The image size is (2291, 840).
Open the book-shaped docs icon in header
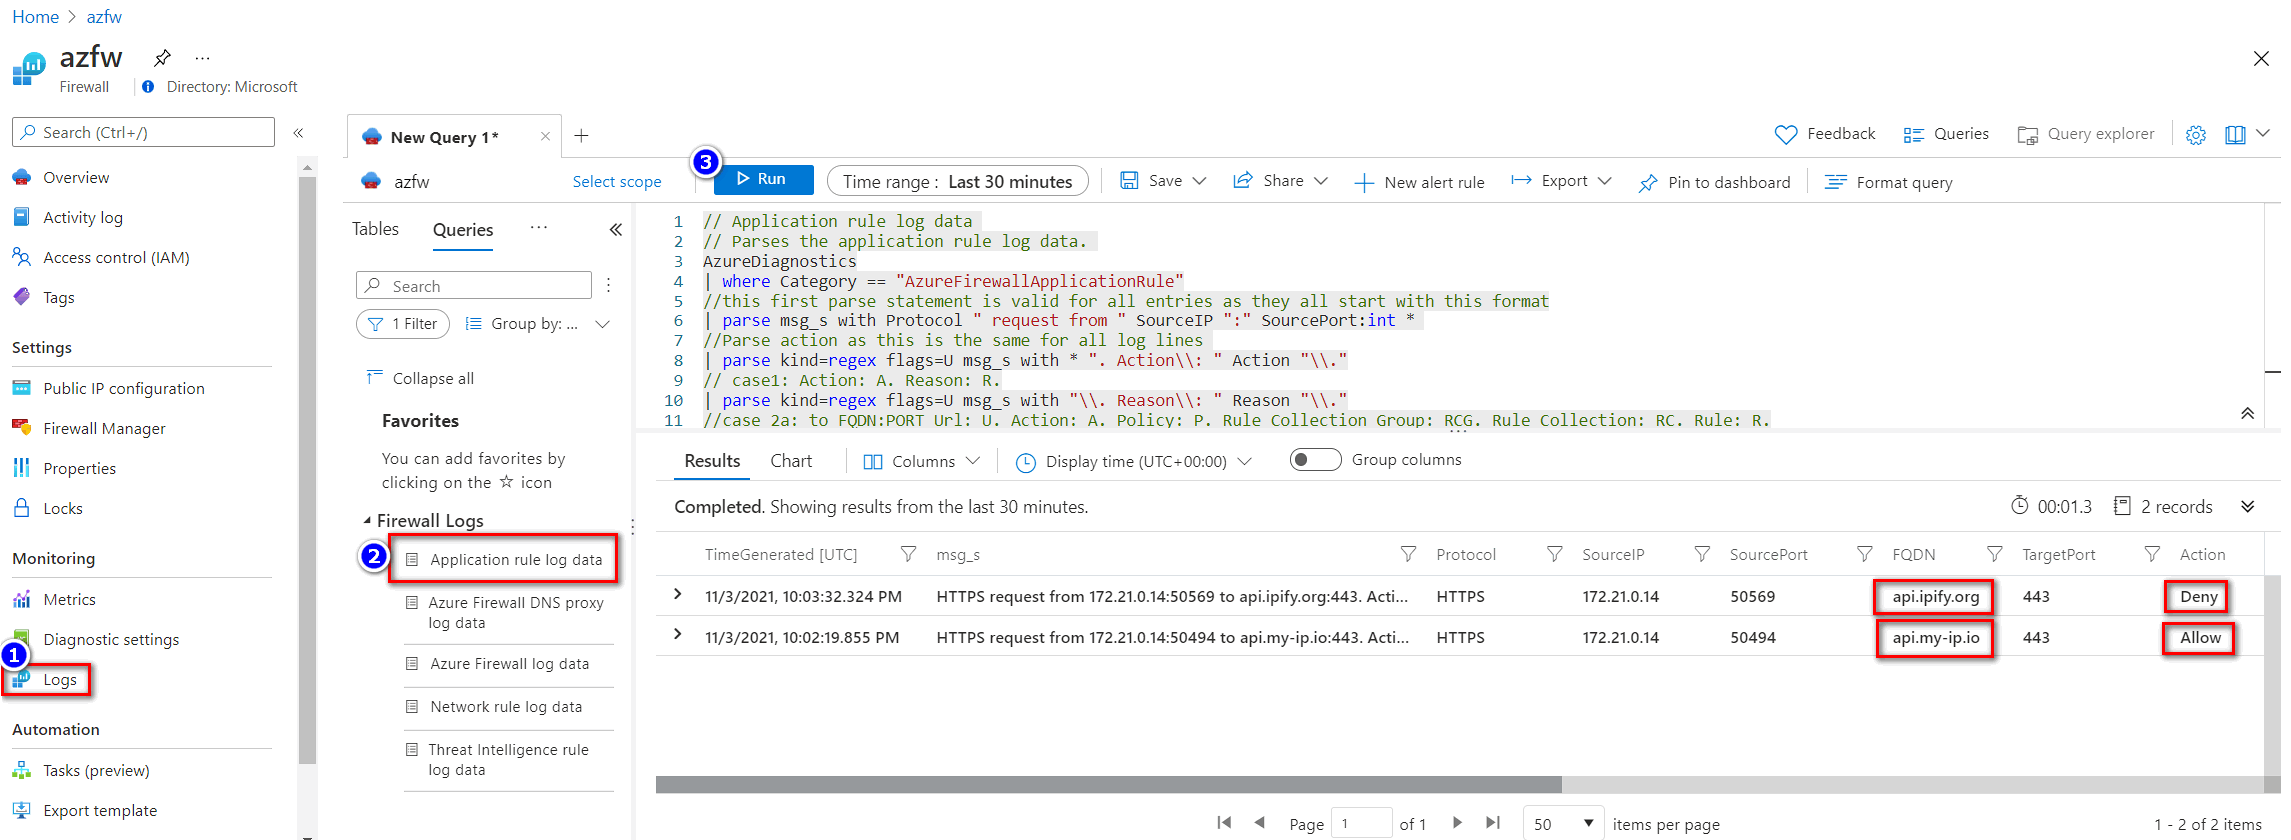click(2235, 135)
